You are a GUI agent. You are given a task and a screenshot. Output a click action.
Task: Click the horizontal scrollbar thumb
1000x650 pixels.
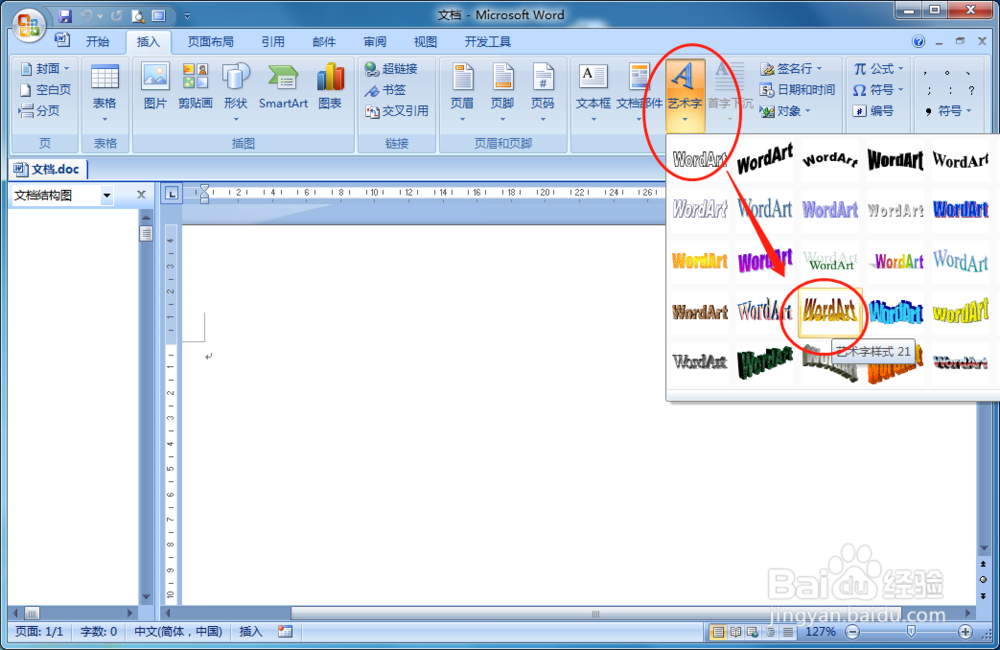(595, 614)
